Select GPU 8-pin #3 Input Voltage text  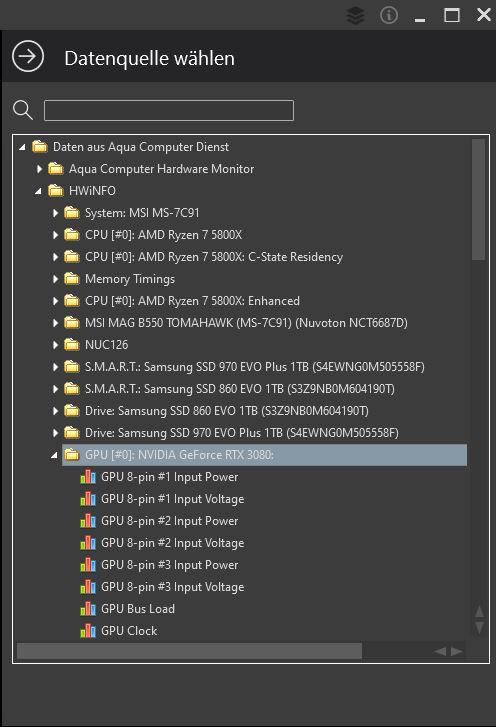click(x=172, y=587)
